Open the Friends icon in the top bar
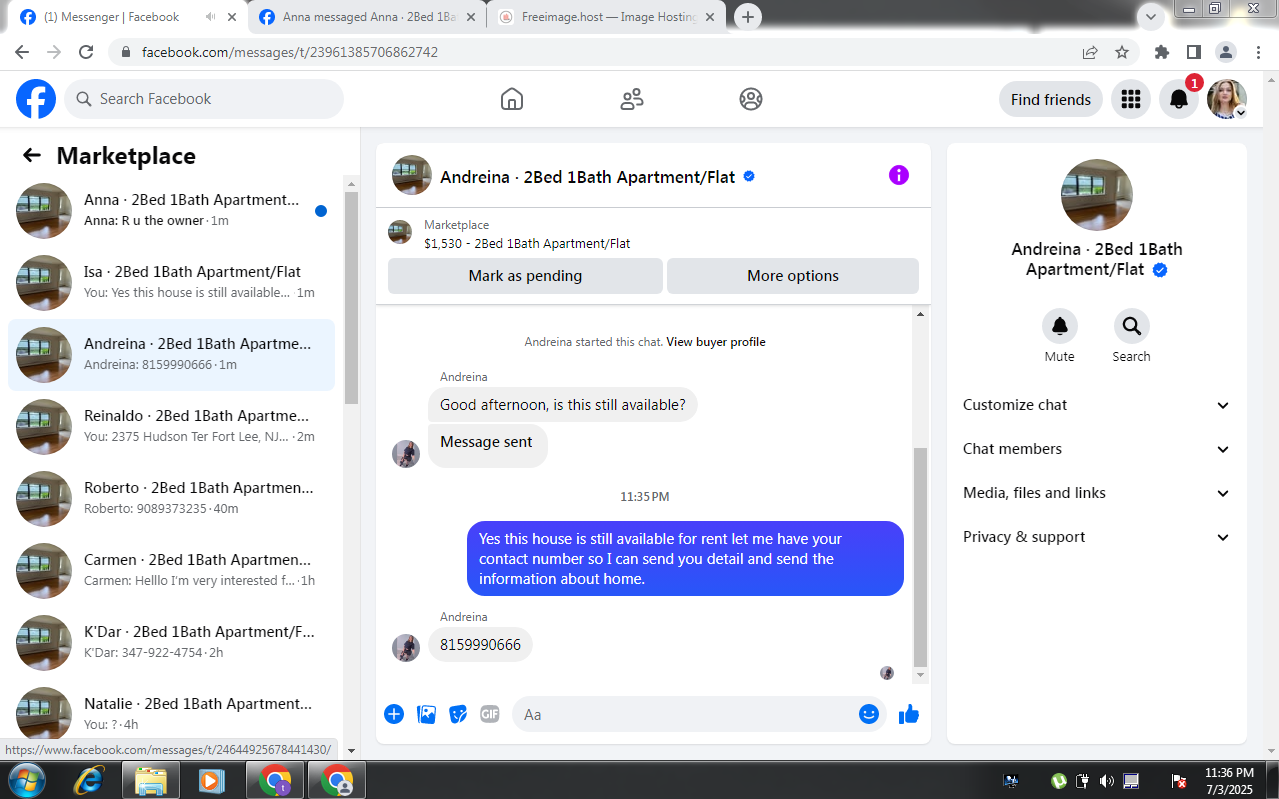 point(632,99)
